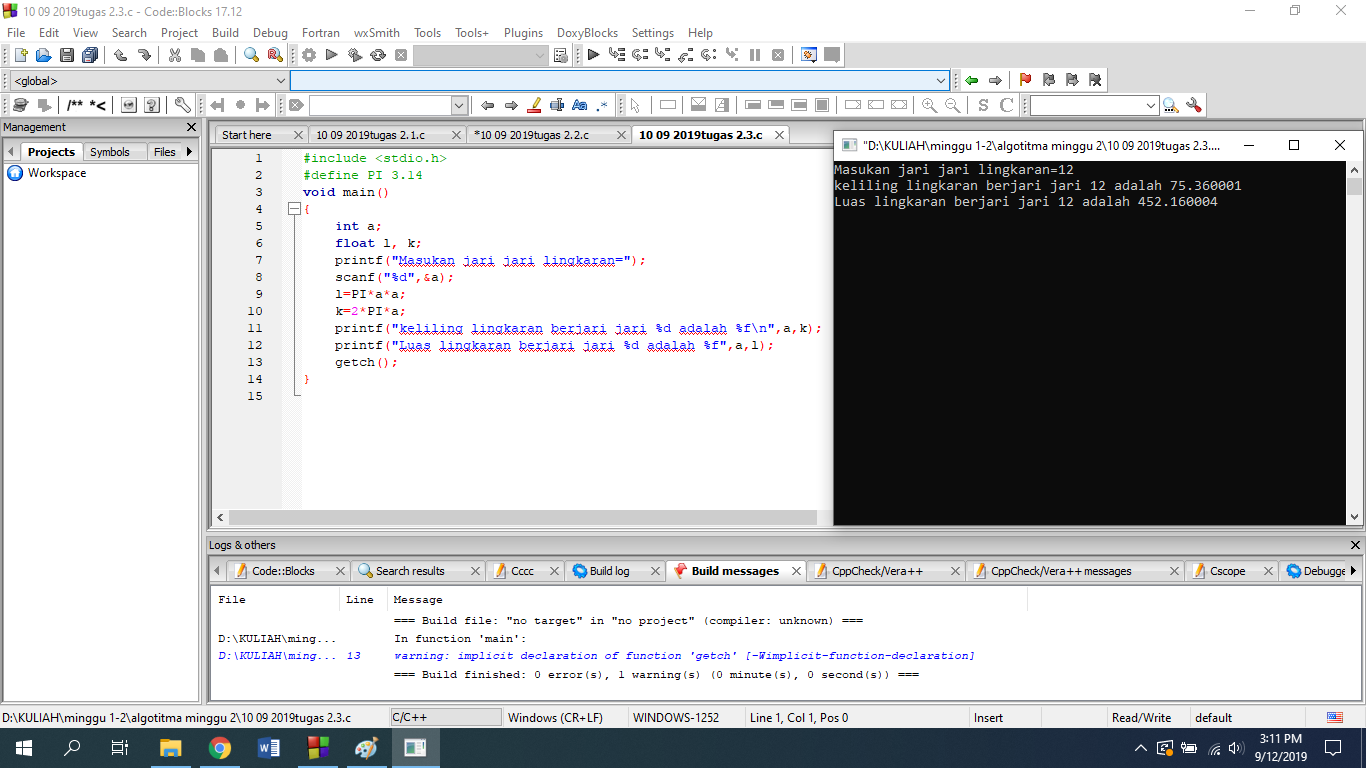Collapse the code fold at line 4
Image resolution: width=1366 pixels, height=768 pixels.
[294, 209]
